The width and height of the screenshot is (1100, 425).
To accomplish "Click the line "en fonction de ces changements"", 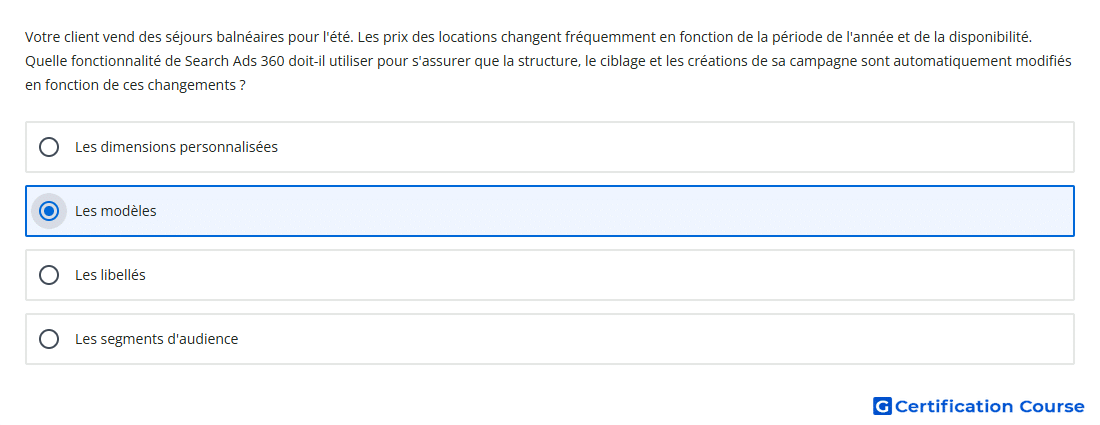I will point(135,86).
